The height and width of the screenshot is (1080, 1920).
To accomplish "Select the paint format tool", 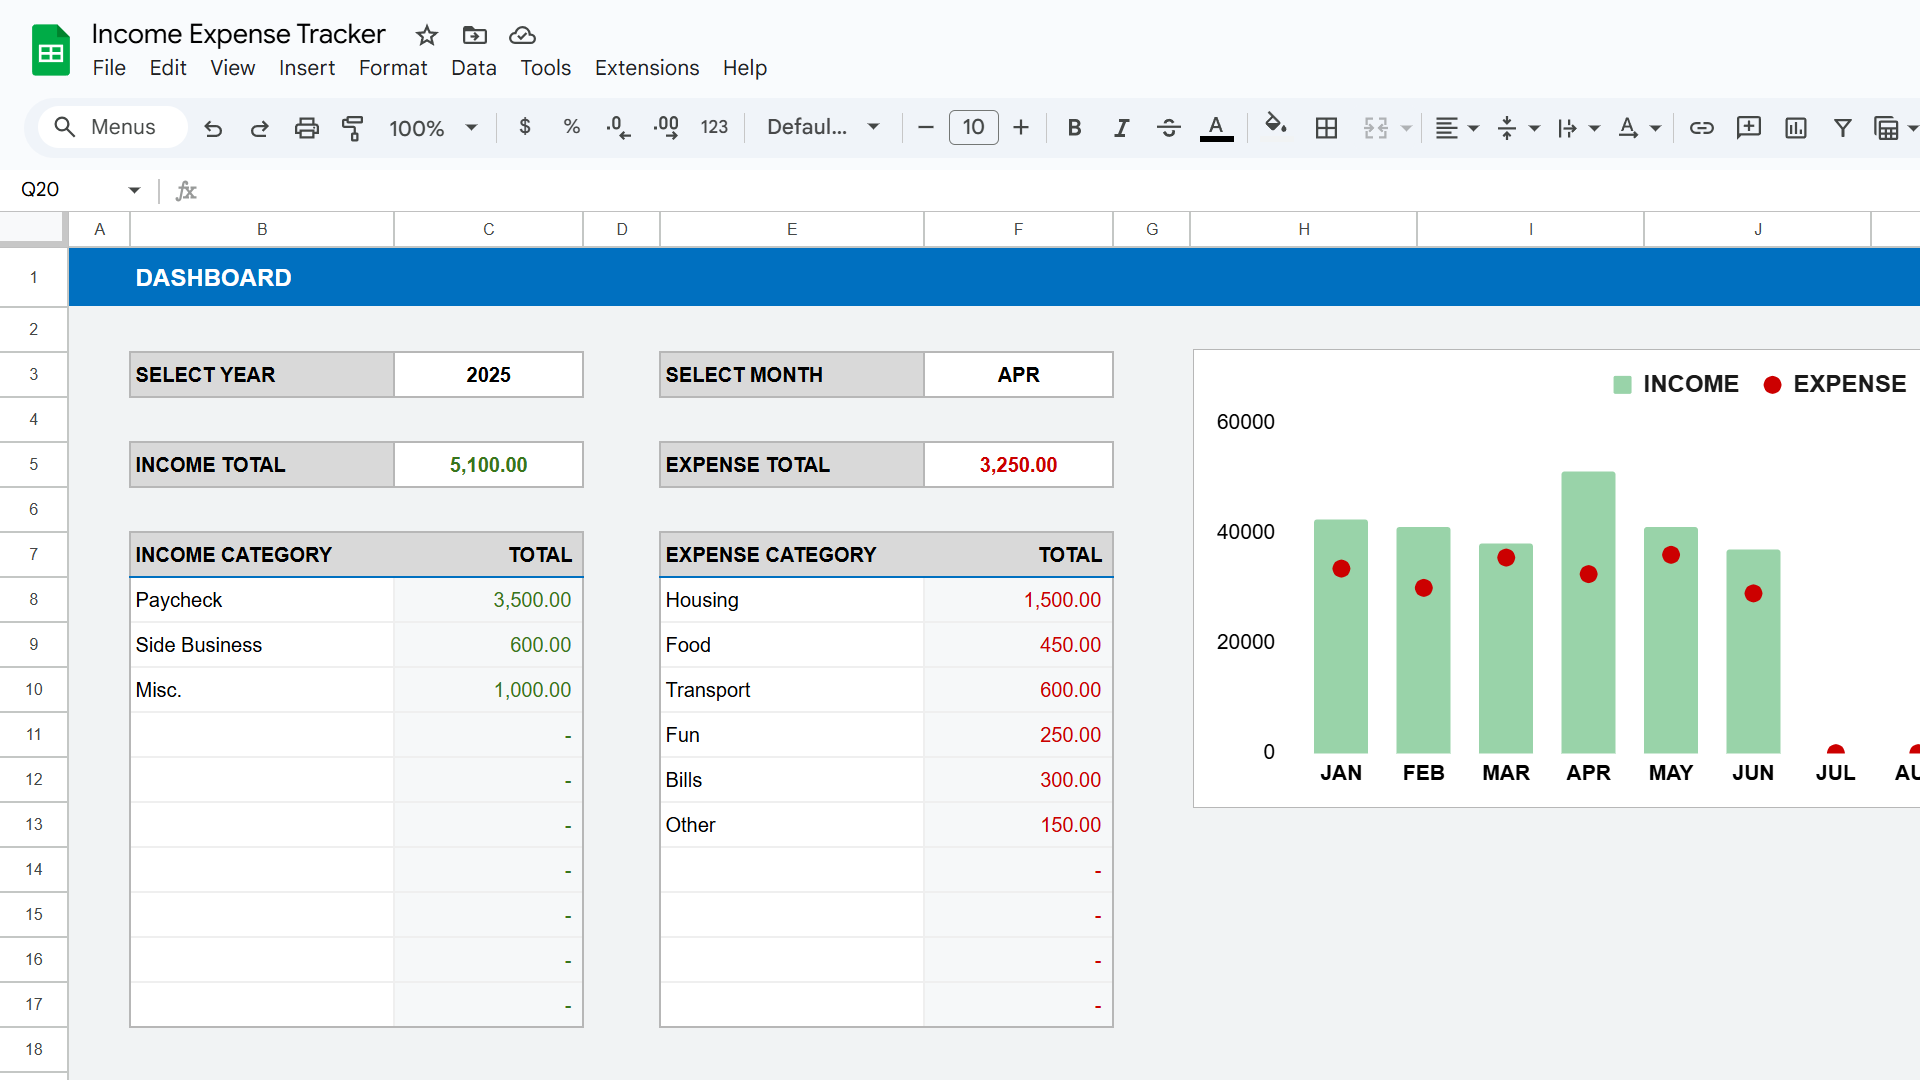I will click(x=352, y=128).
